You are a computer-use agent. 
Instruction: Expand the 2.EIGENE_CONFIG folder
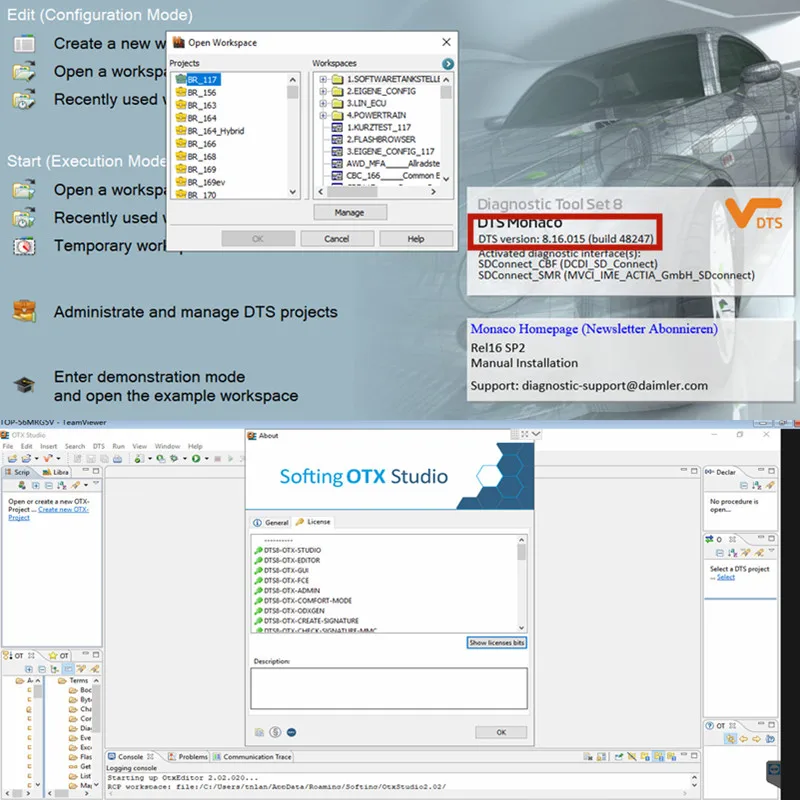322,91
